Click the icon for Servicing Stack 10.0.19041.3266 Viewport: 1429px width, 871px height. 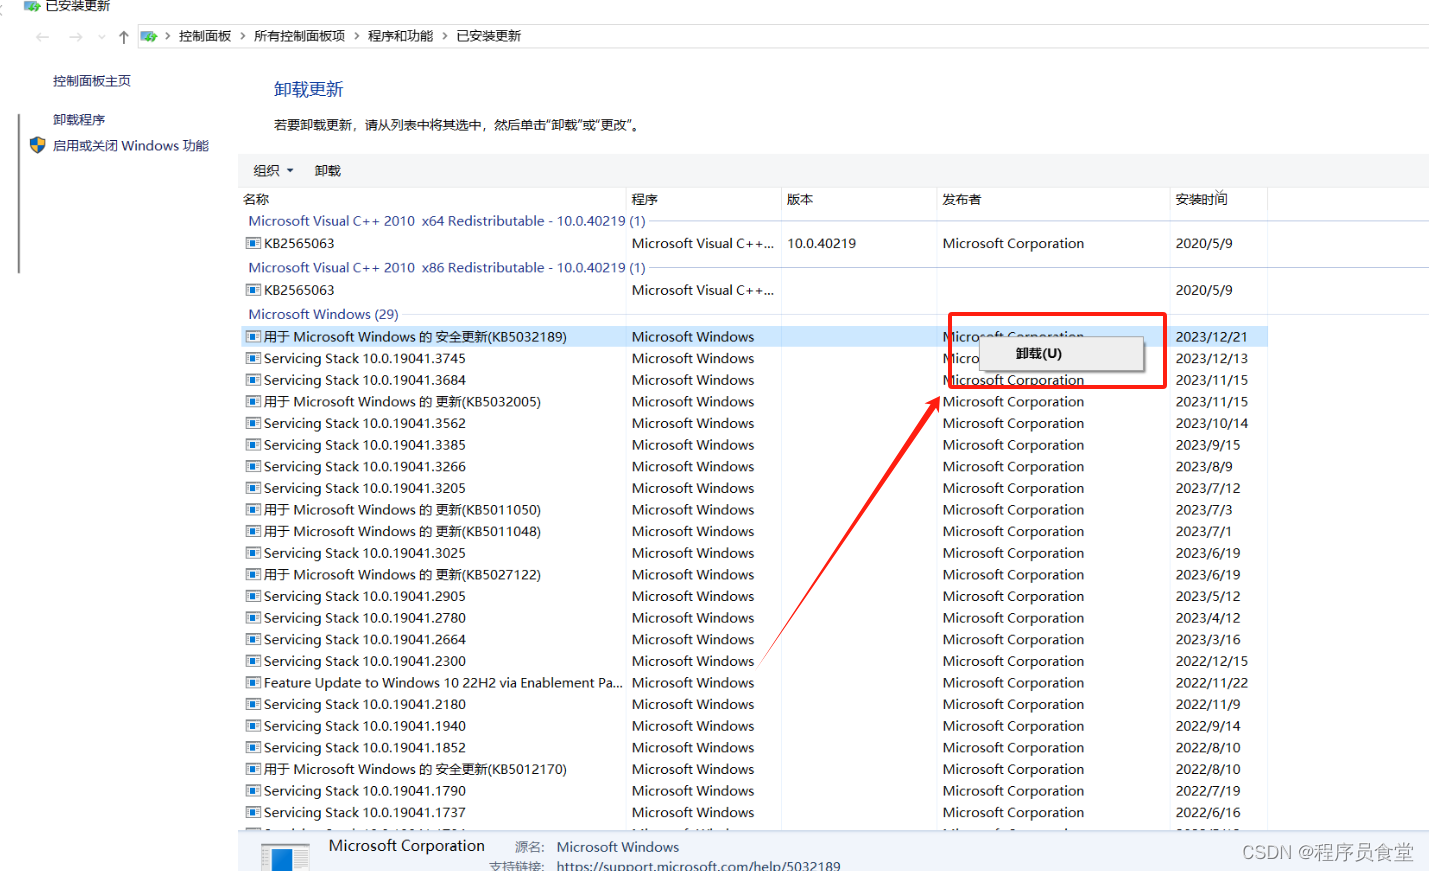254,467
